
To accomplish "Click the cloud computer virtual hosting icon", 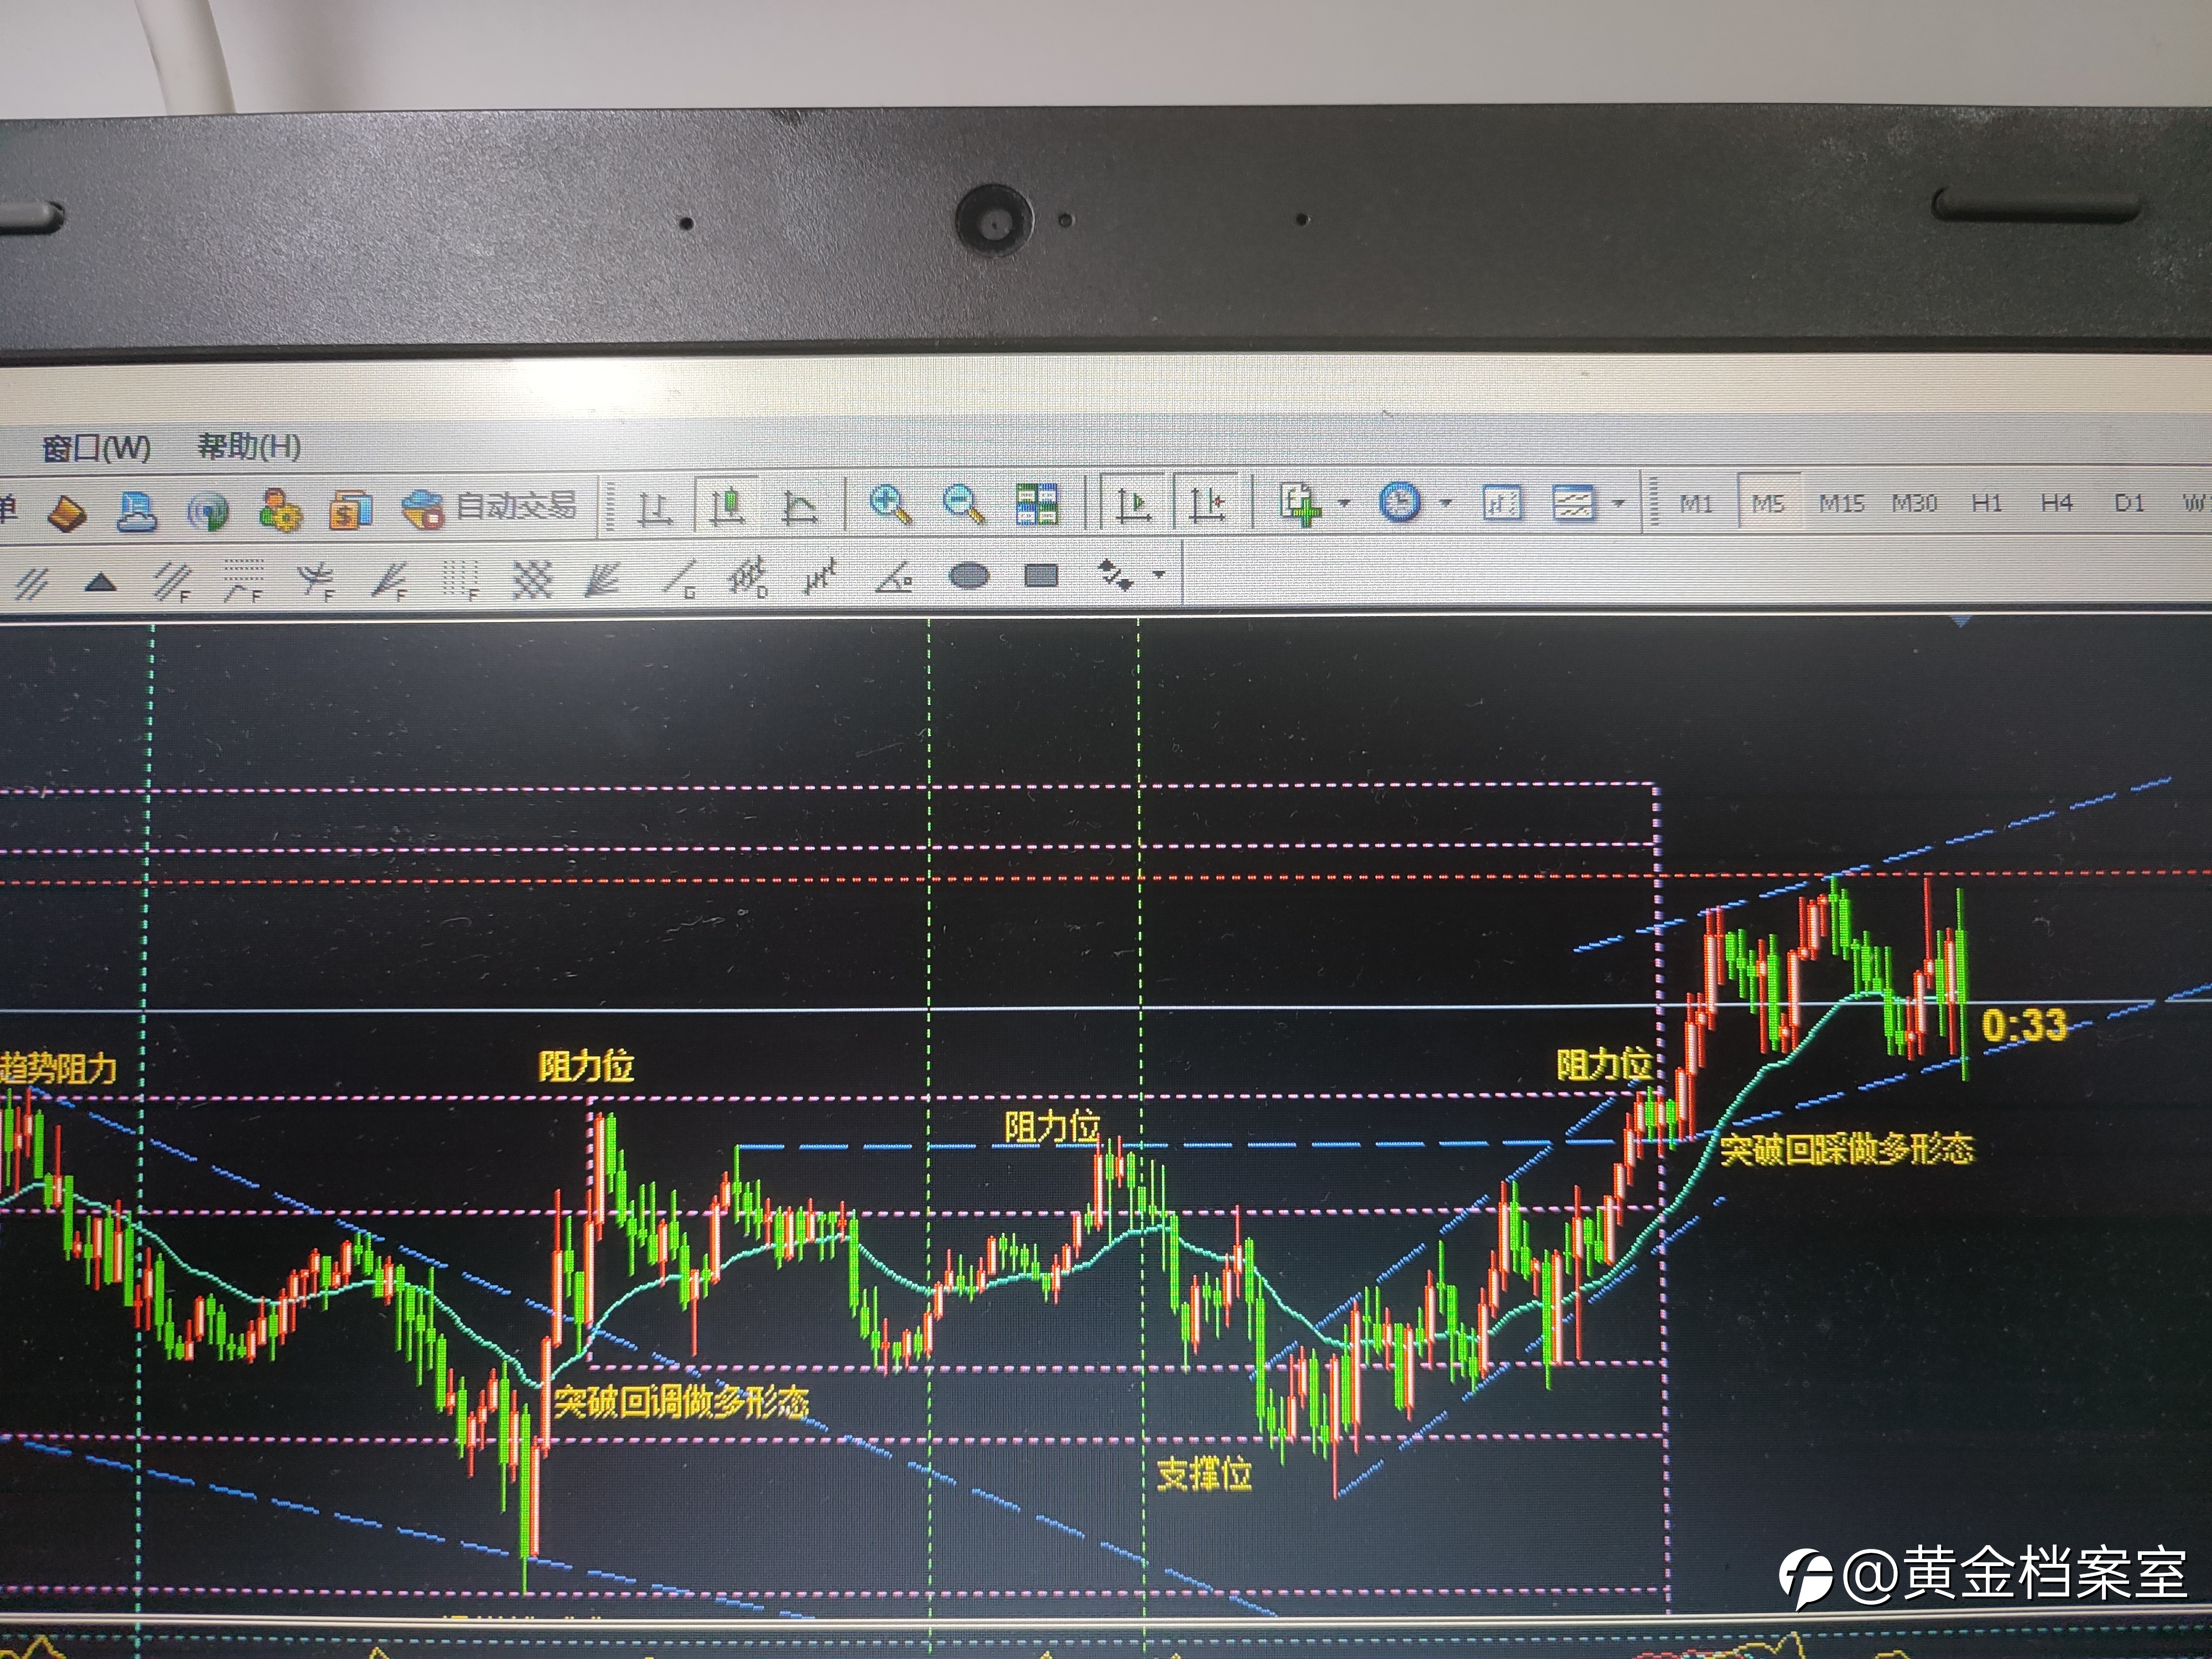I will tap(136, 511).
